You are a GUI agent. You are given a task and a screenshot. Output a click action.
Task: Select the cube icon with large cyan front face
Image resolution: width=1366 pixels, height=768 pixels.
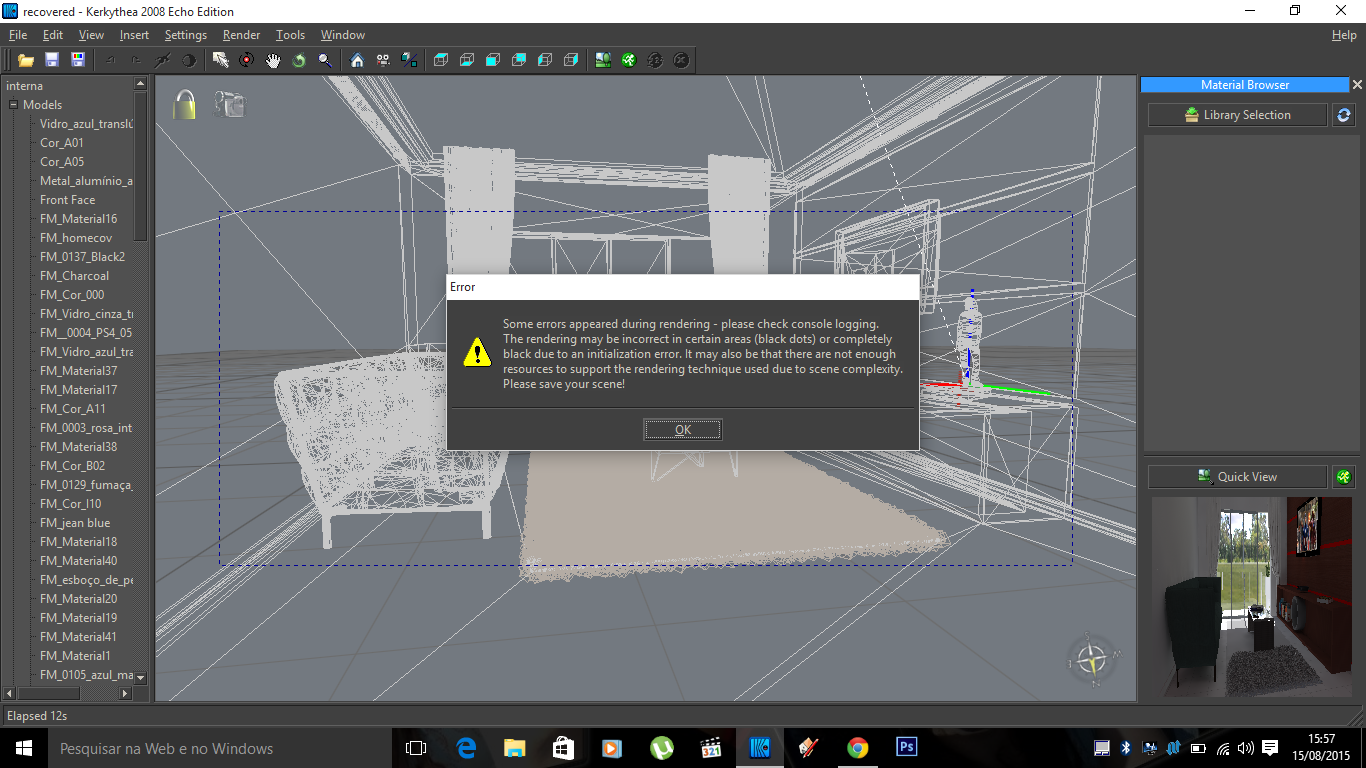(x=493, y=60)
